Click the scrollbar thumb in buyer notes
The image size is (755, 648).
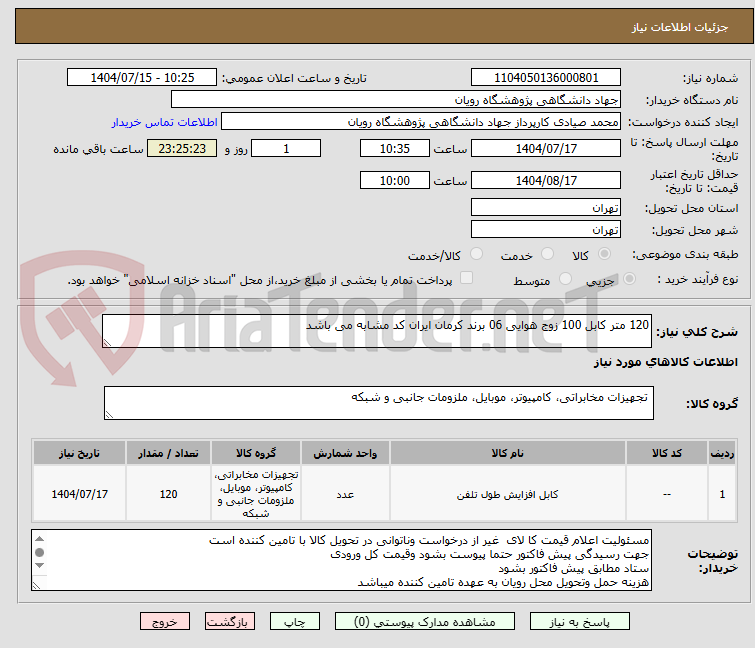[39, 552]
